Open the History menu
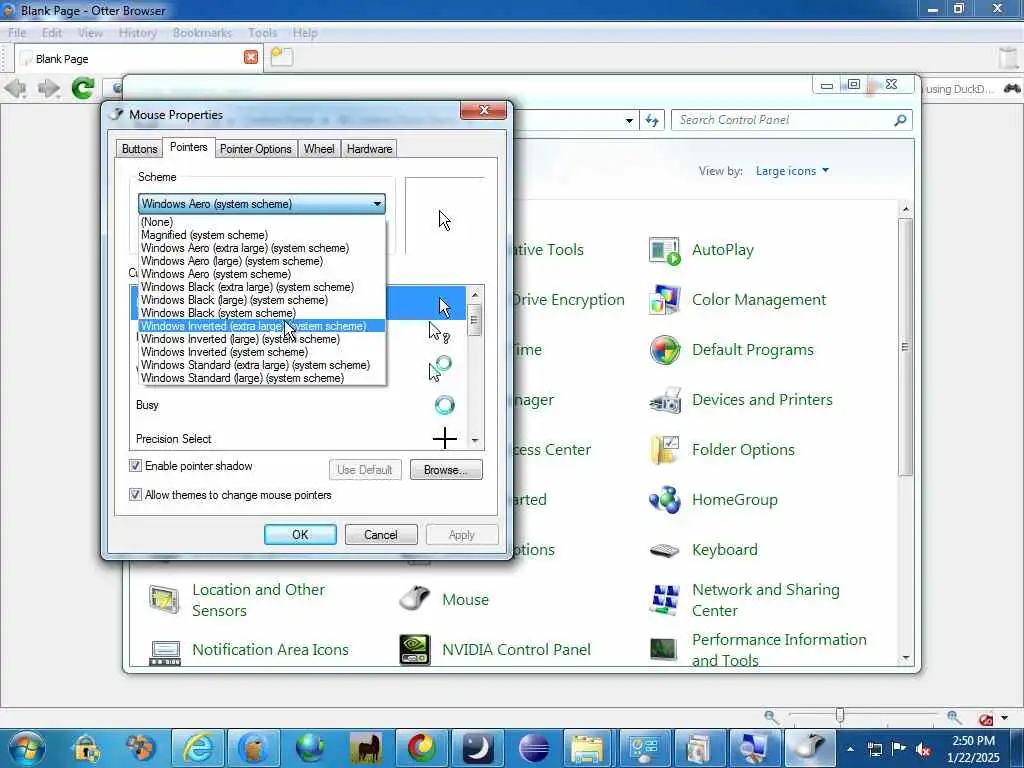Screen dimensions: 1024x768 click(x=137, y=33)
